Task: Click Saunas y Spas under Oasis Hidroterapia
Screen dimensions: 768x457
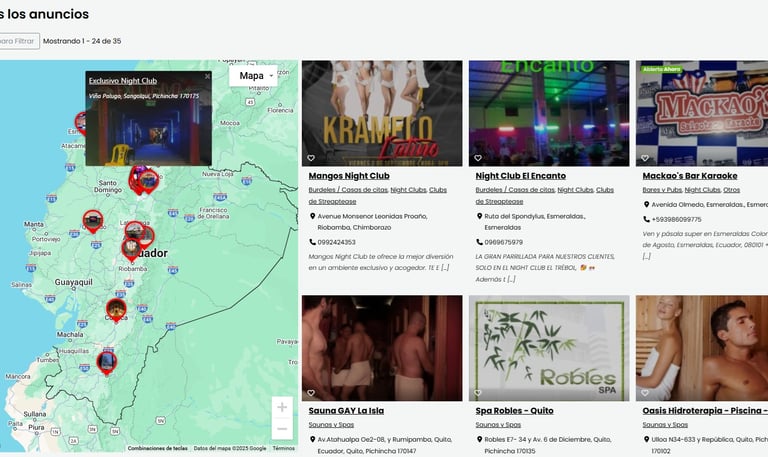Action: click(665, 425)
